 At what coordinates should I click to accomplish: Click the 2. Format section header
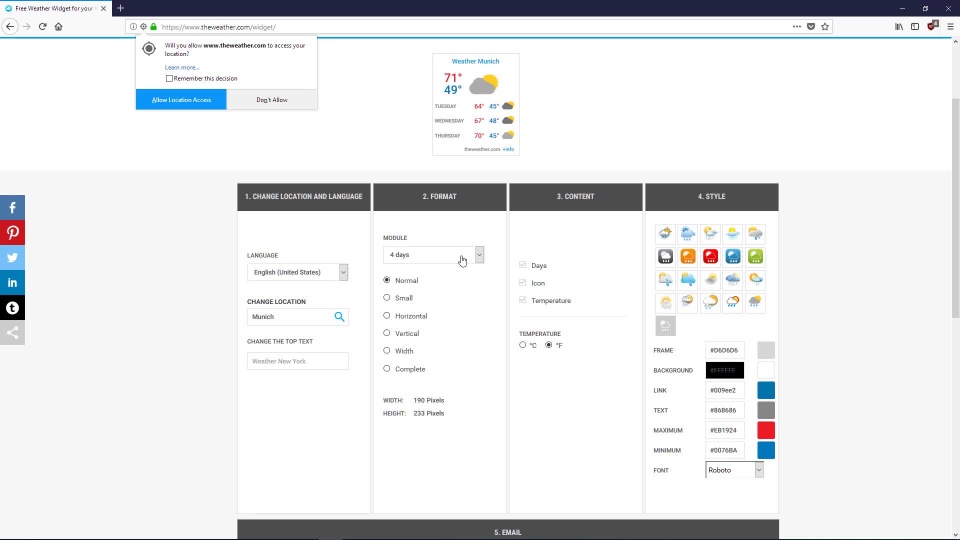click(x=440, y=197)
